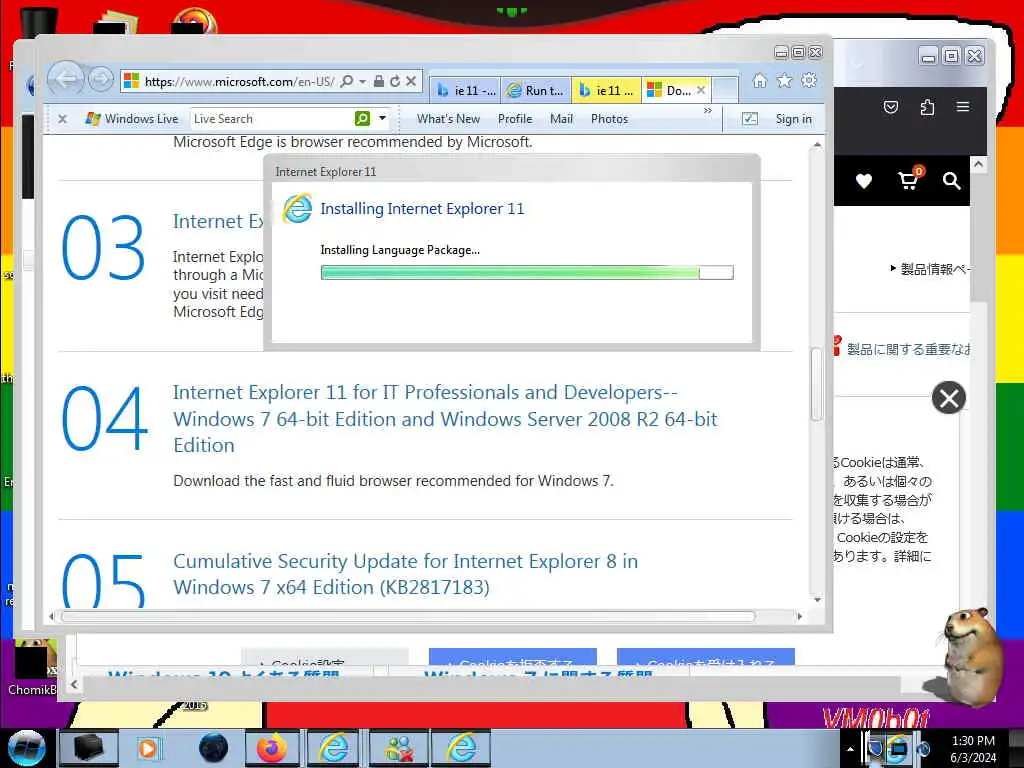1024x768 pixels.
Task: Switch to the first 'ie 11 -...' tab
Action: (x=466, y=90)
